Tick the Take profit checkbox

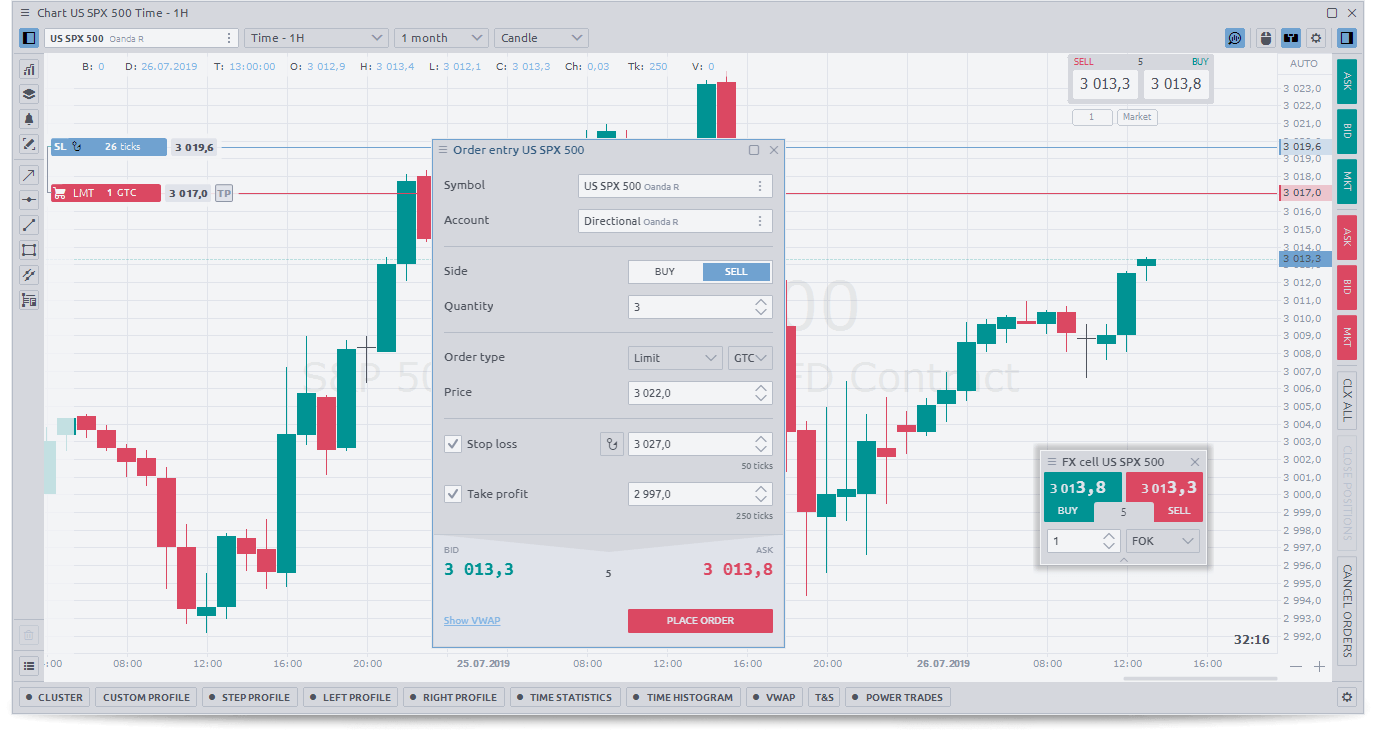tap(453, 494)
